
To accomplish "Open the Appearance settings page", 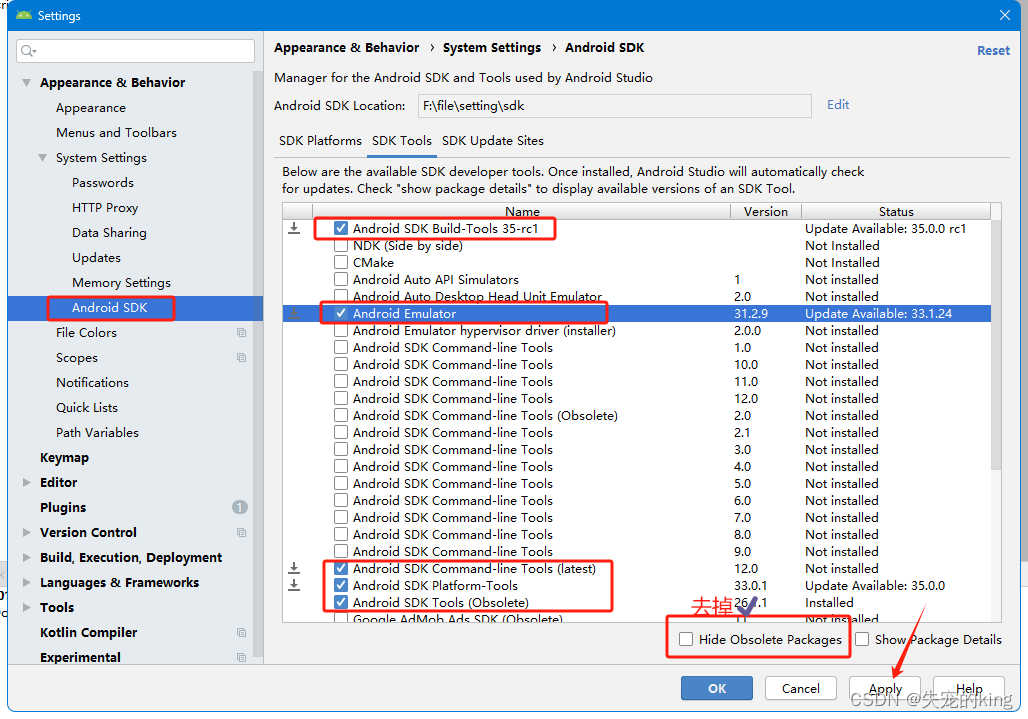I will point(91,107).
